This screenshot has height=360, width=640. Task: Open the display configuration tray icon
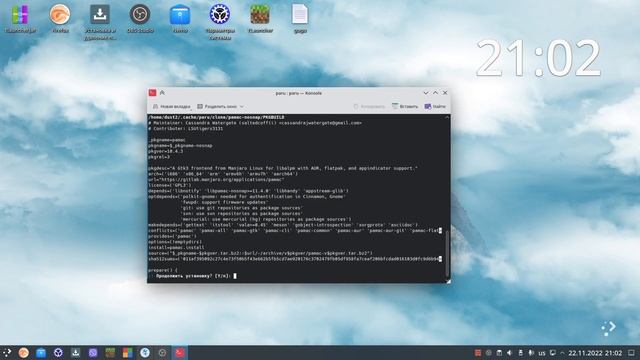(553, 353)
